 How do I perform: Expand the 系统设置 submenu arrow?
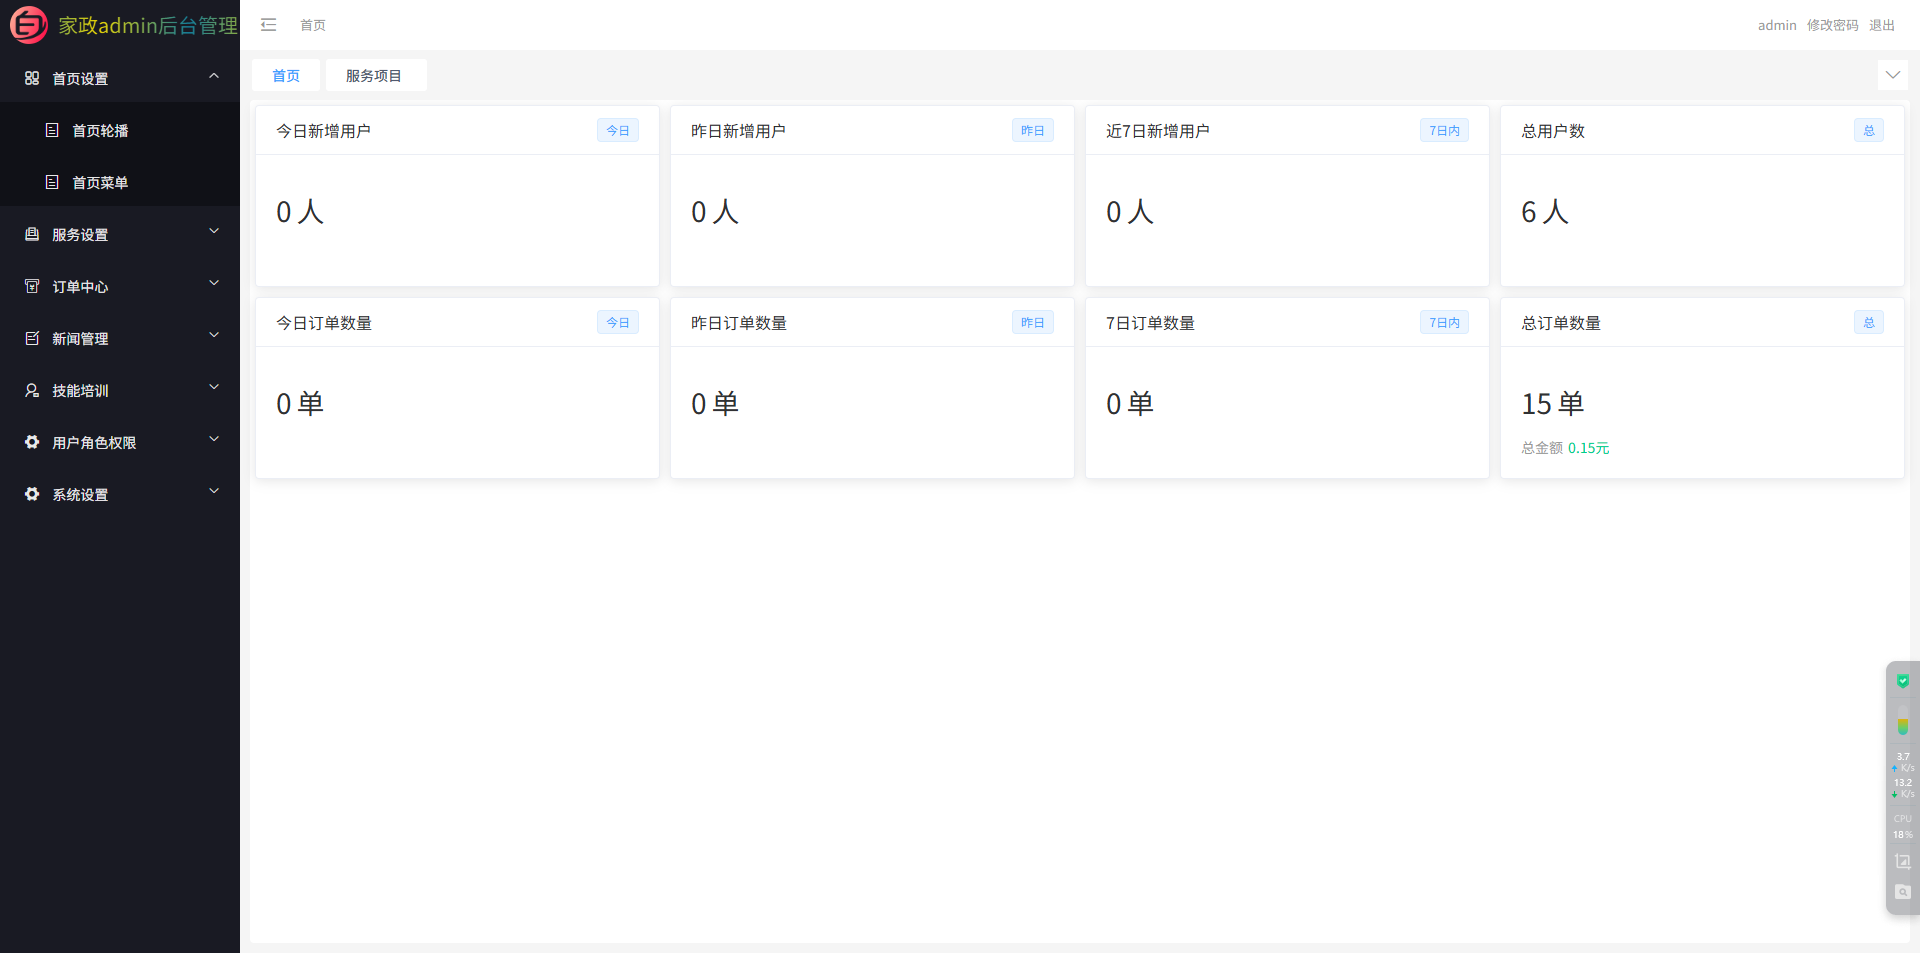coord(213,492)
